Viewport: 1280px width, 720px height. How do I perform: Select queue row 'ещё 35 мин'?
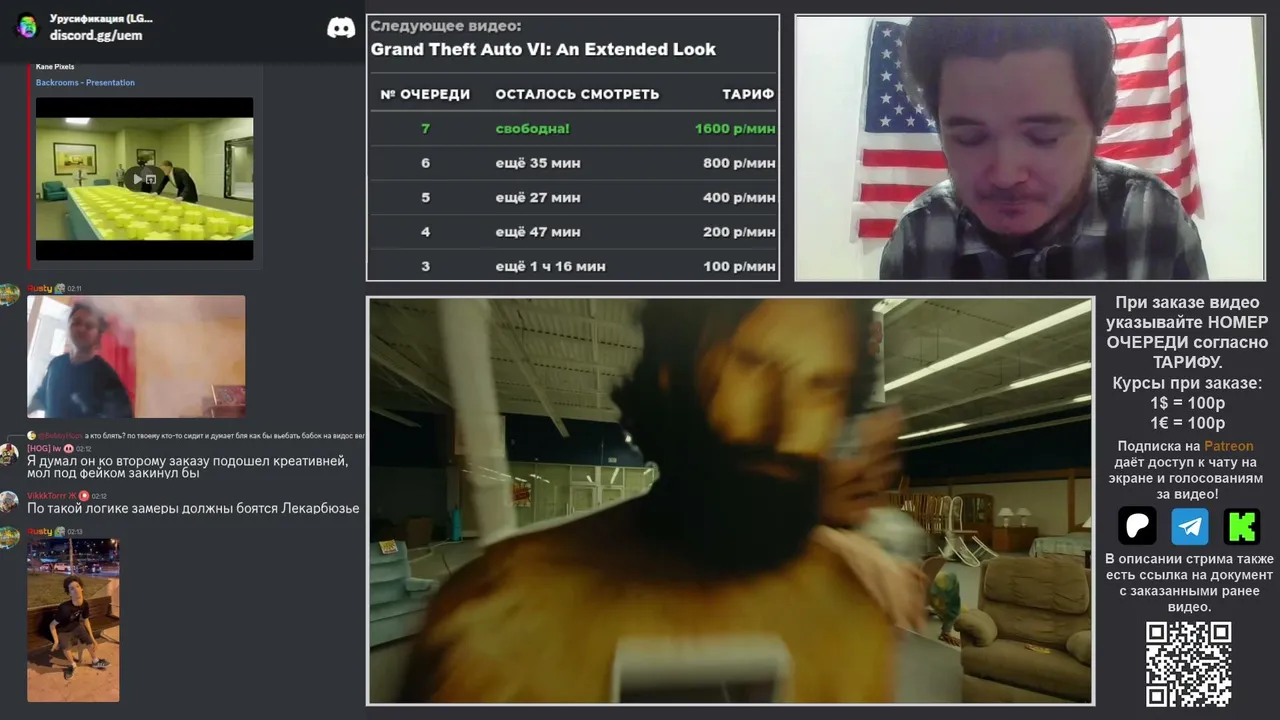573,163
